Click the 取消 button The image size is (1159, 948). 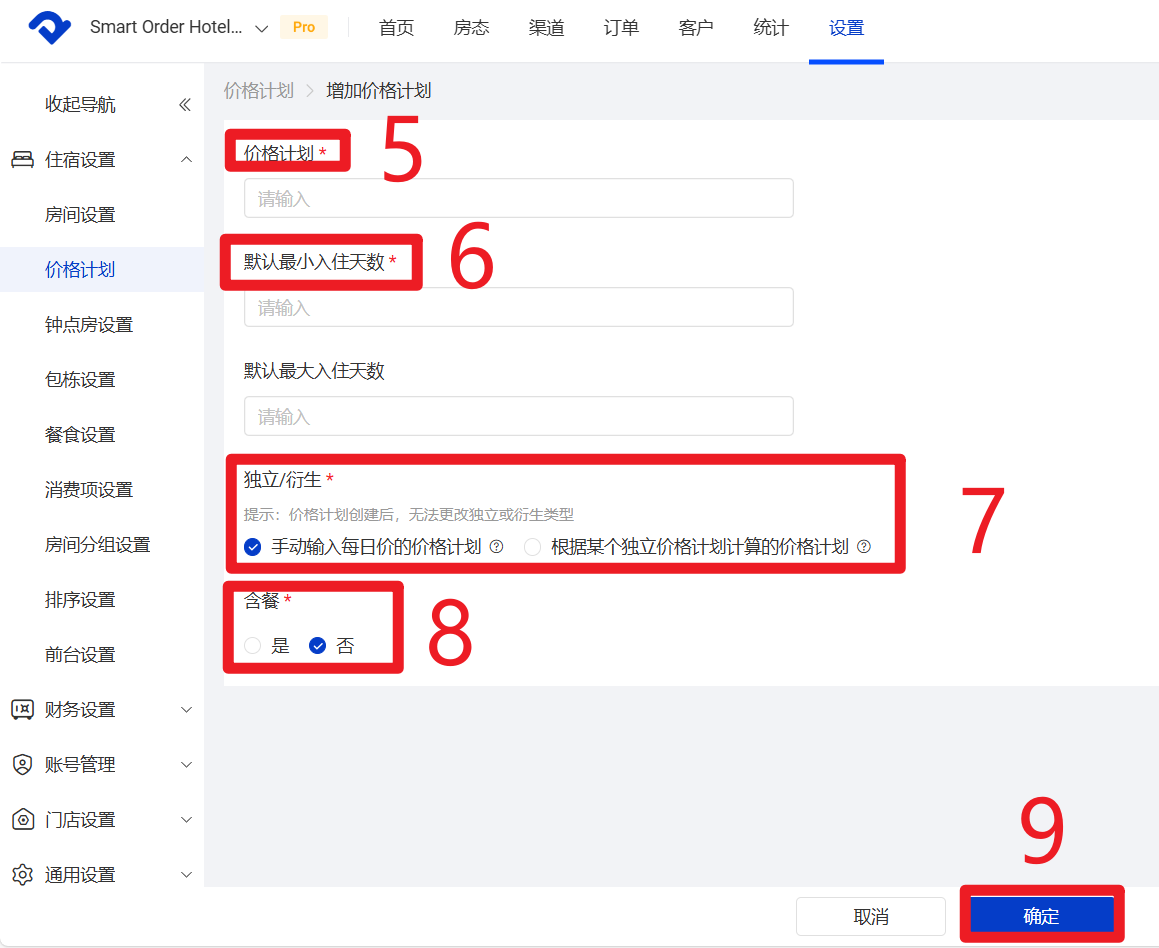pos(870,916)
